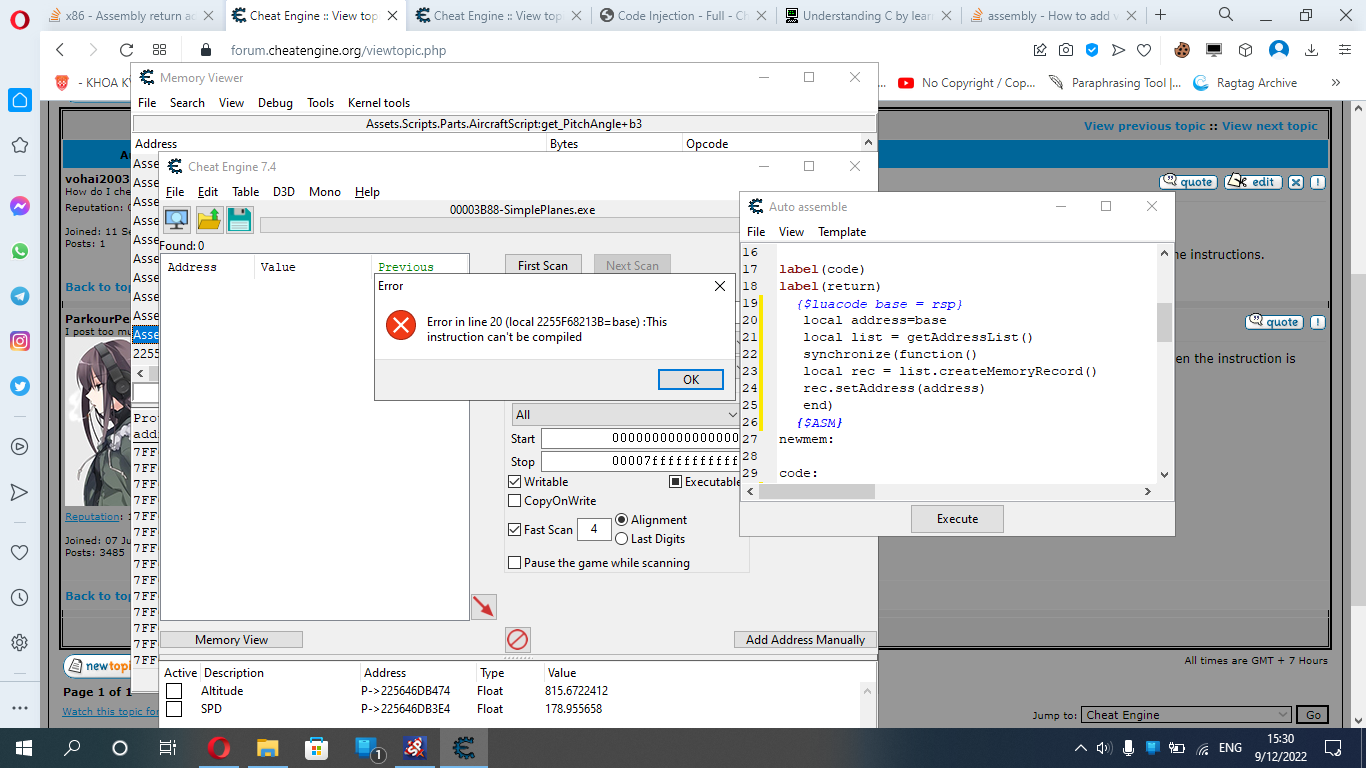Enable the CopyOnWrite checkbox
This screenshot has height=768, width=1366.
point(515,501)
